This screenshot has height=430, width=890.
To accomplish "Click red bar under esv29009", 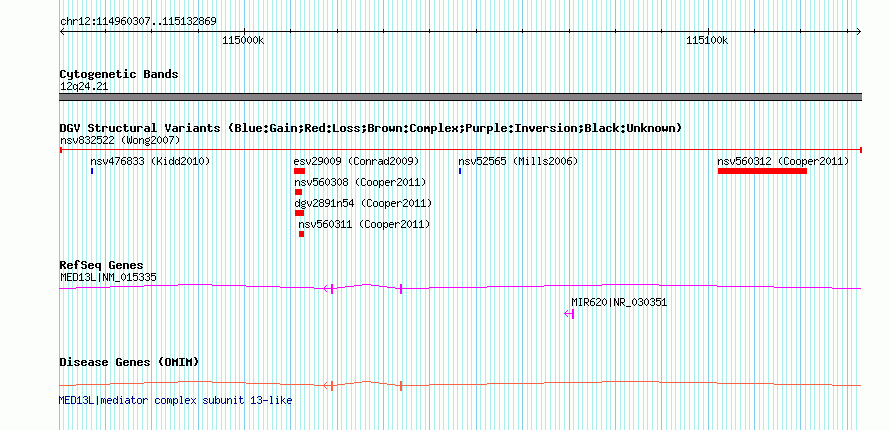I will click(300, 171).
